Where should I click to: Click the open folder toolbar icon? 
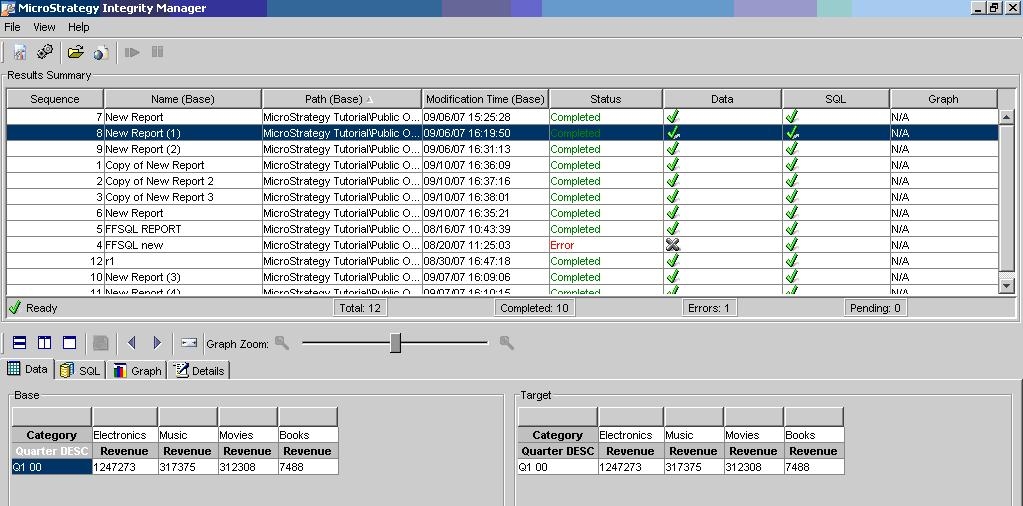click(75, 52)
